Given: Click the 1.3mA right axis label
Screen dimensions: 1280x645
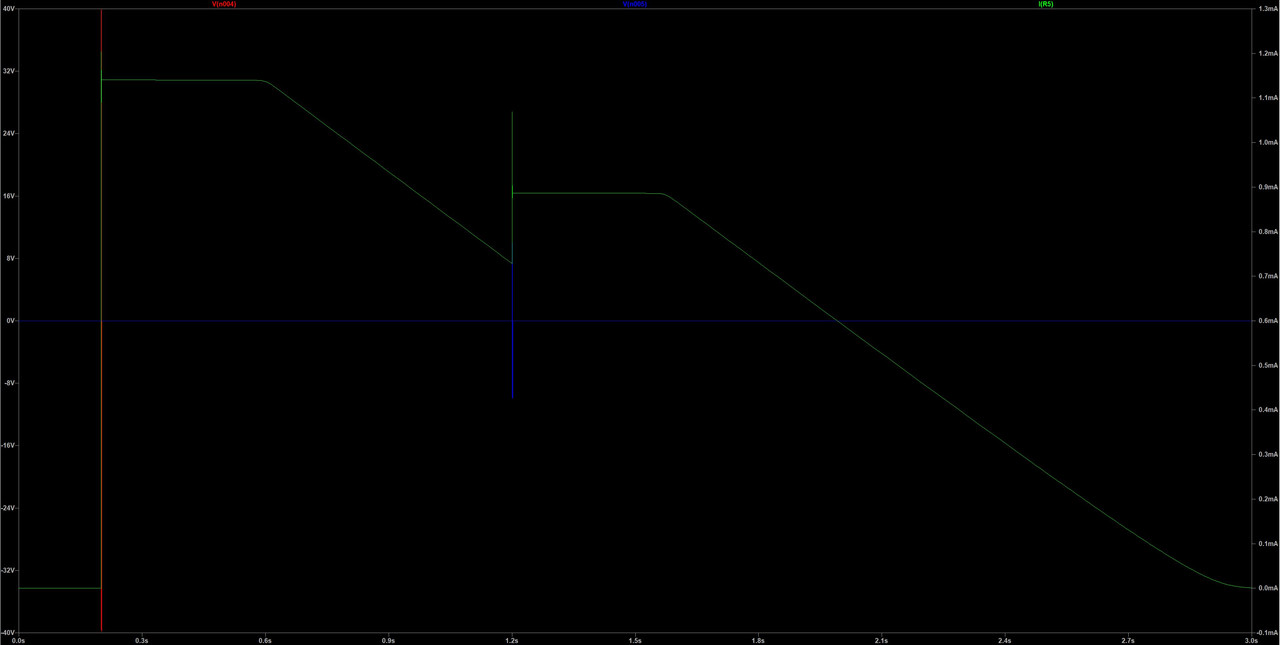Looking at the screenshot, I should (x=1269, y=9).
